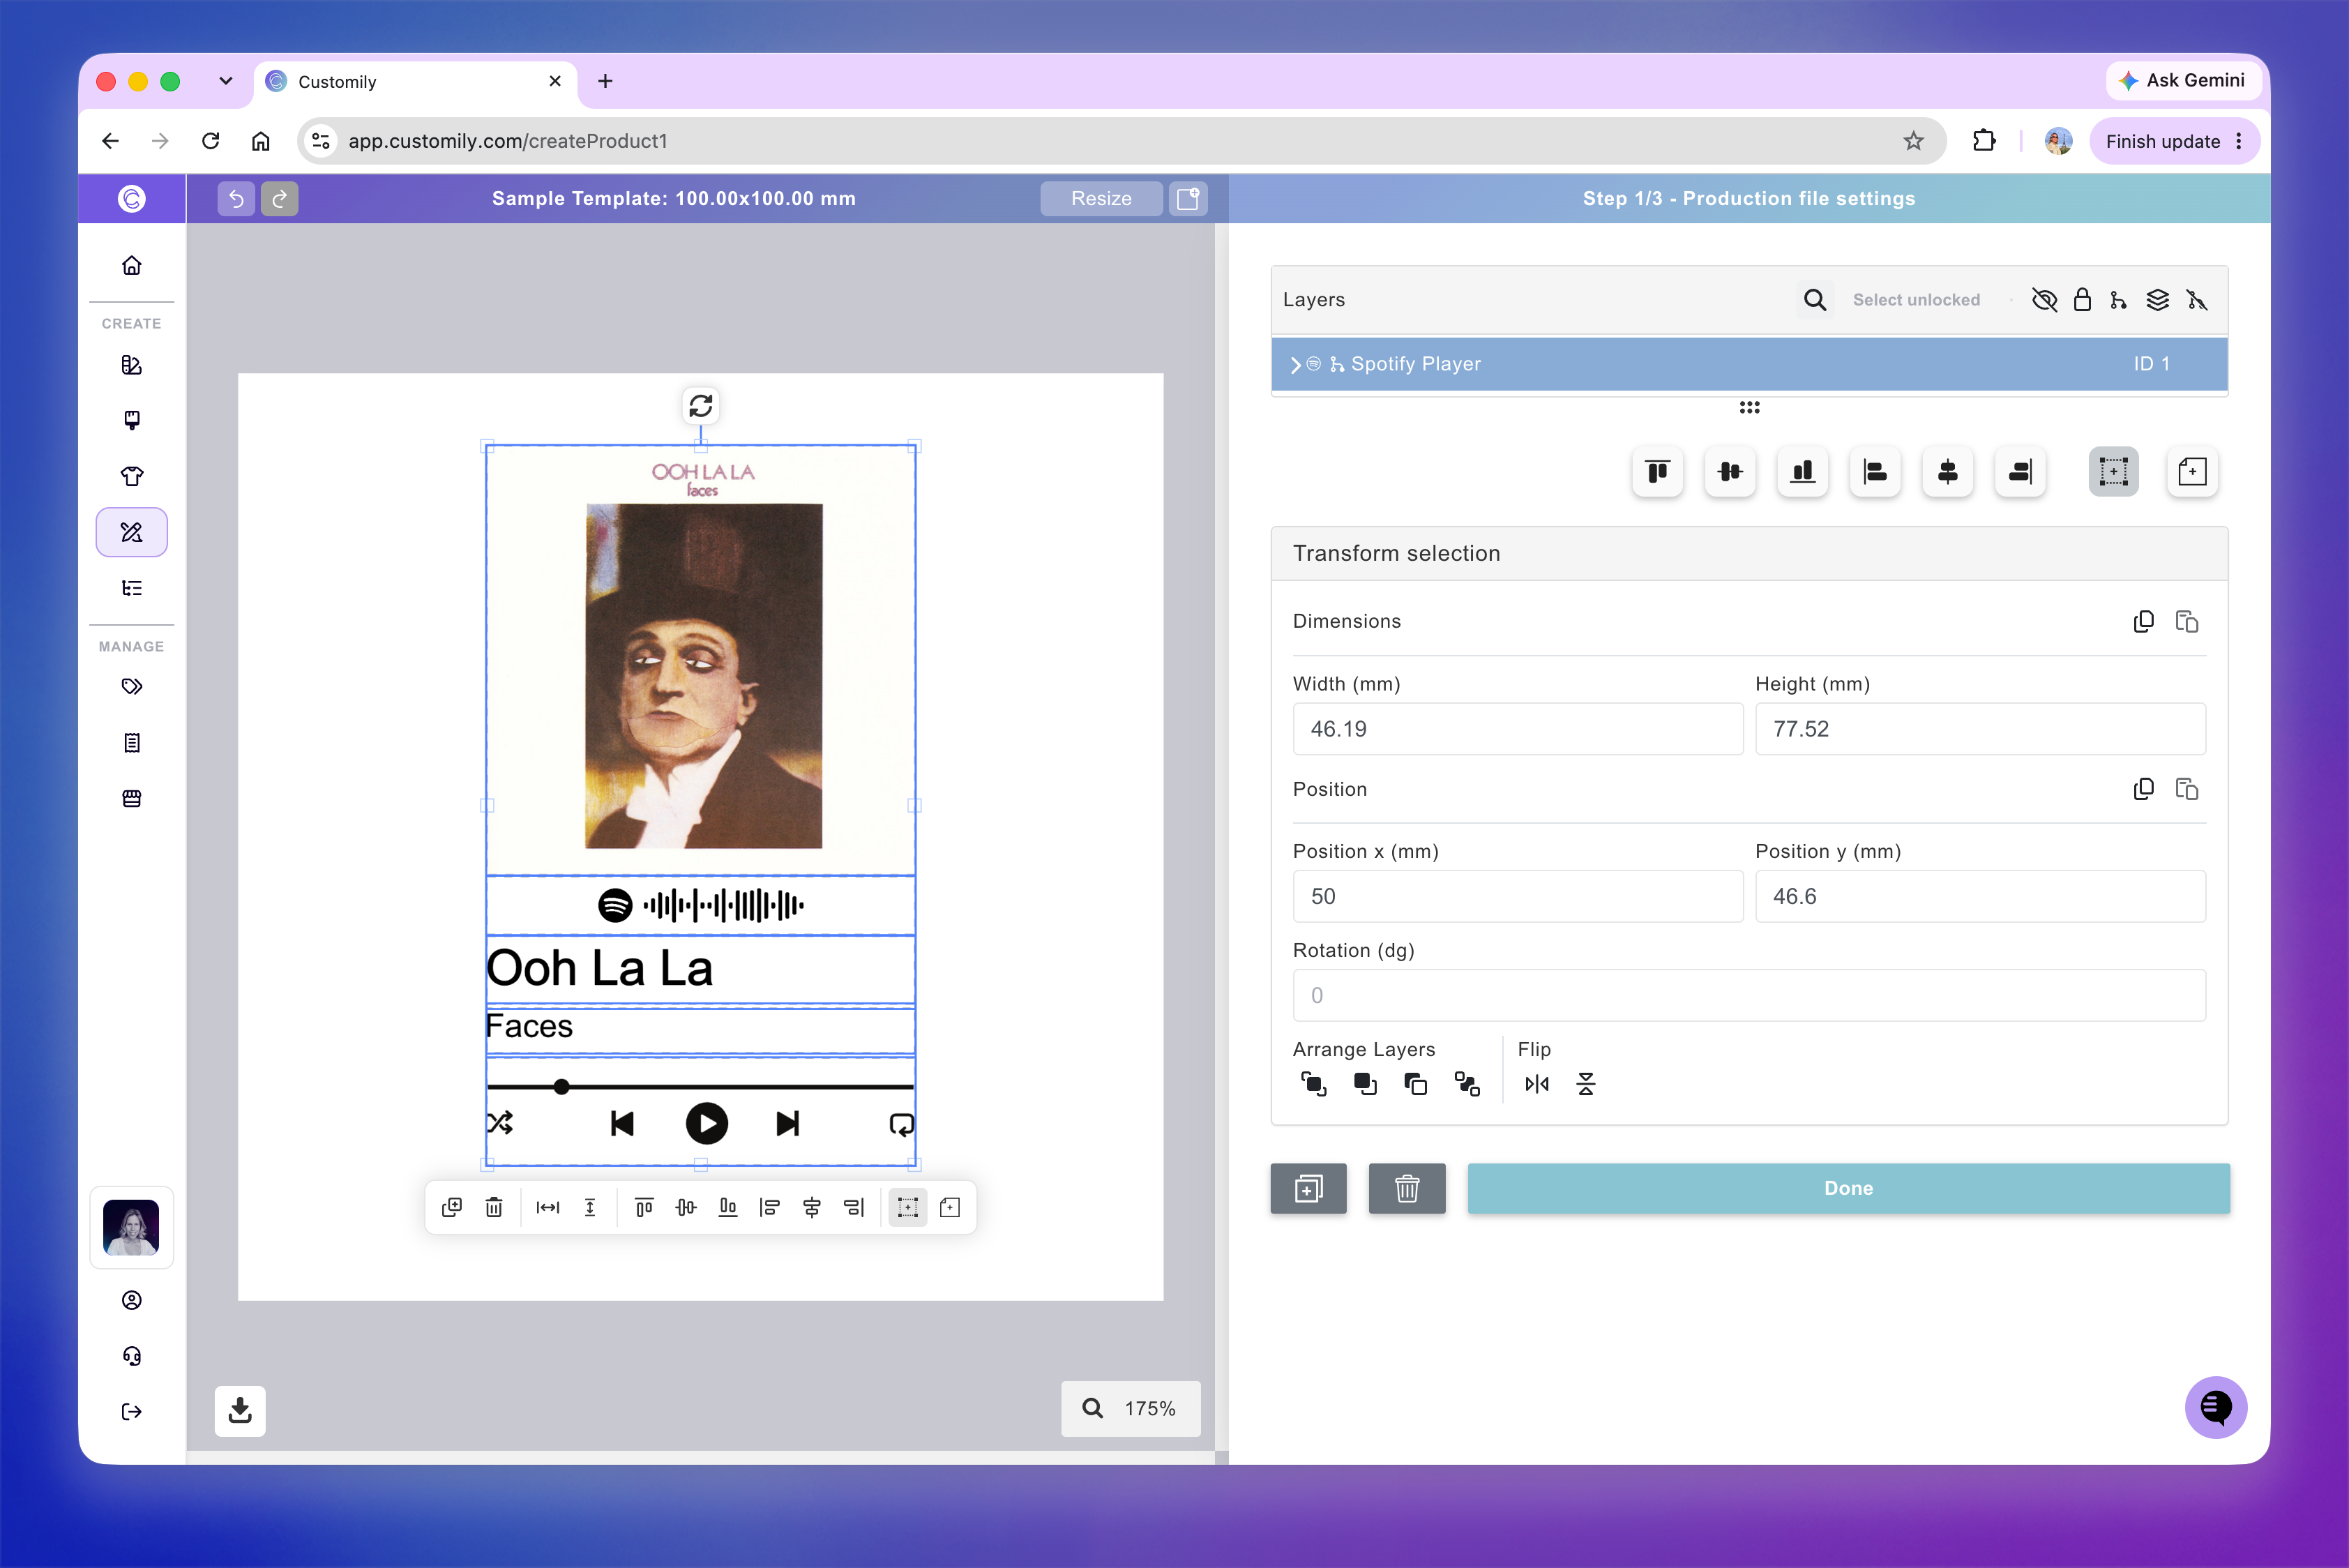The image size is (2349, 1568).
Task: Open the support headset icon
Action: [x=132, y=1355]
